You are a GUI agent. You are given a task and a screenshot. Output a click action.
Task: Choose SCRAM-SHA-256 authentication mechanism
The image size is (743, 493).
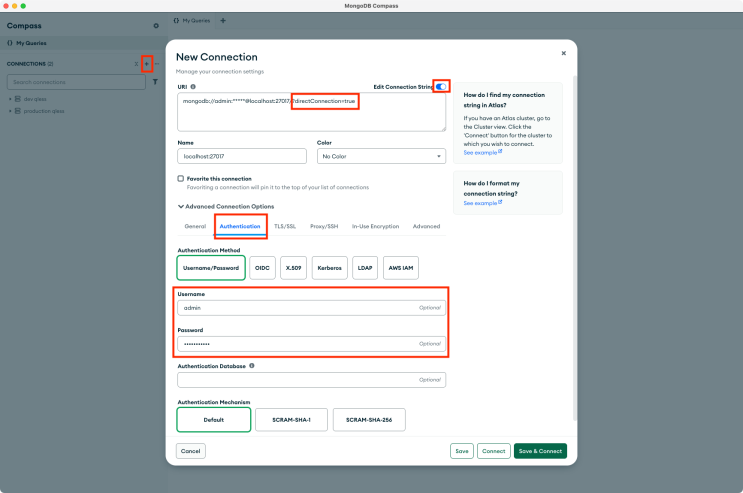[369, 420]
